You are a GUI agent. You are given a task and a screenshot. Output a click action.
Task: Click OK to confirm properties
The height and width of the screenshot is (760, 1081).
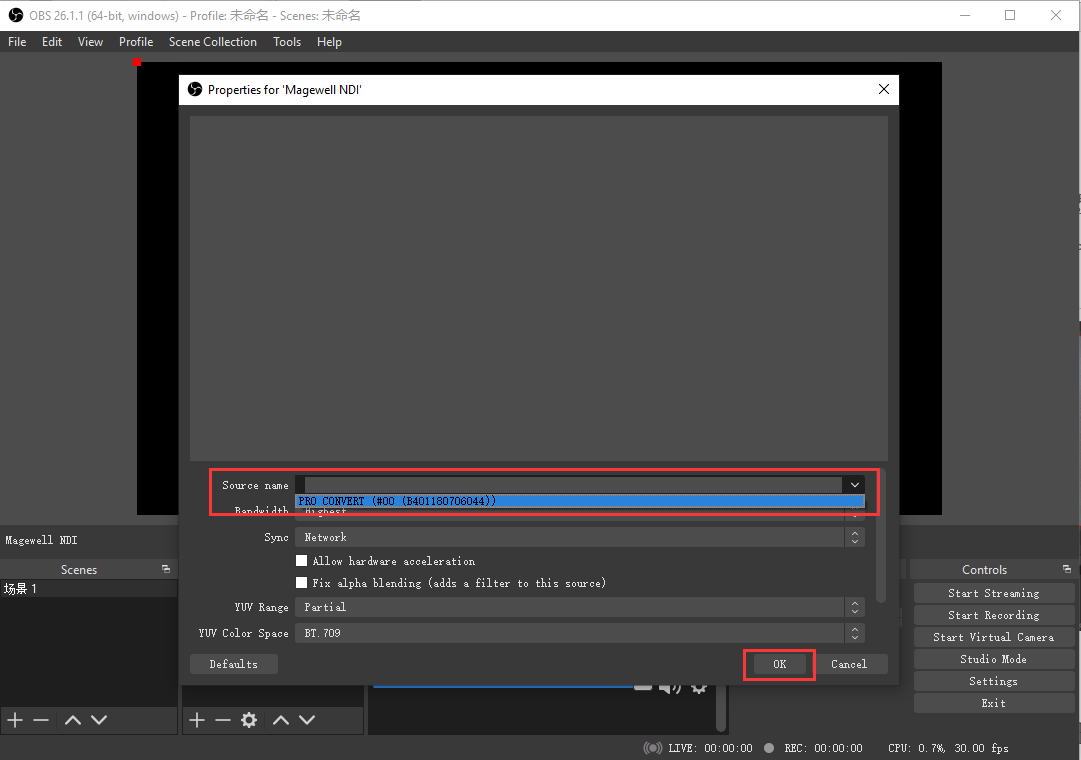pyautogui.click(x=779, y=664)
